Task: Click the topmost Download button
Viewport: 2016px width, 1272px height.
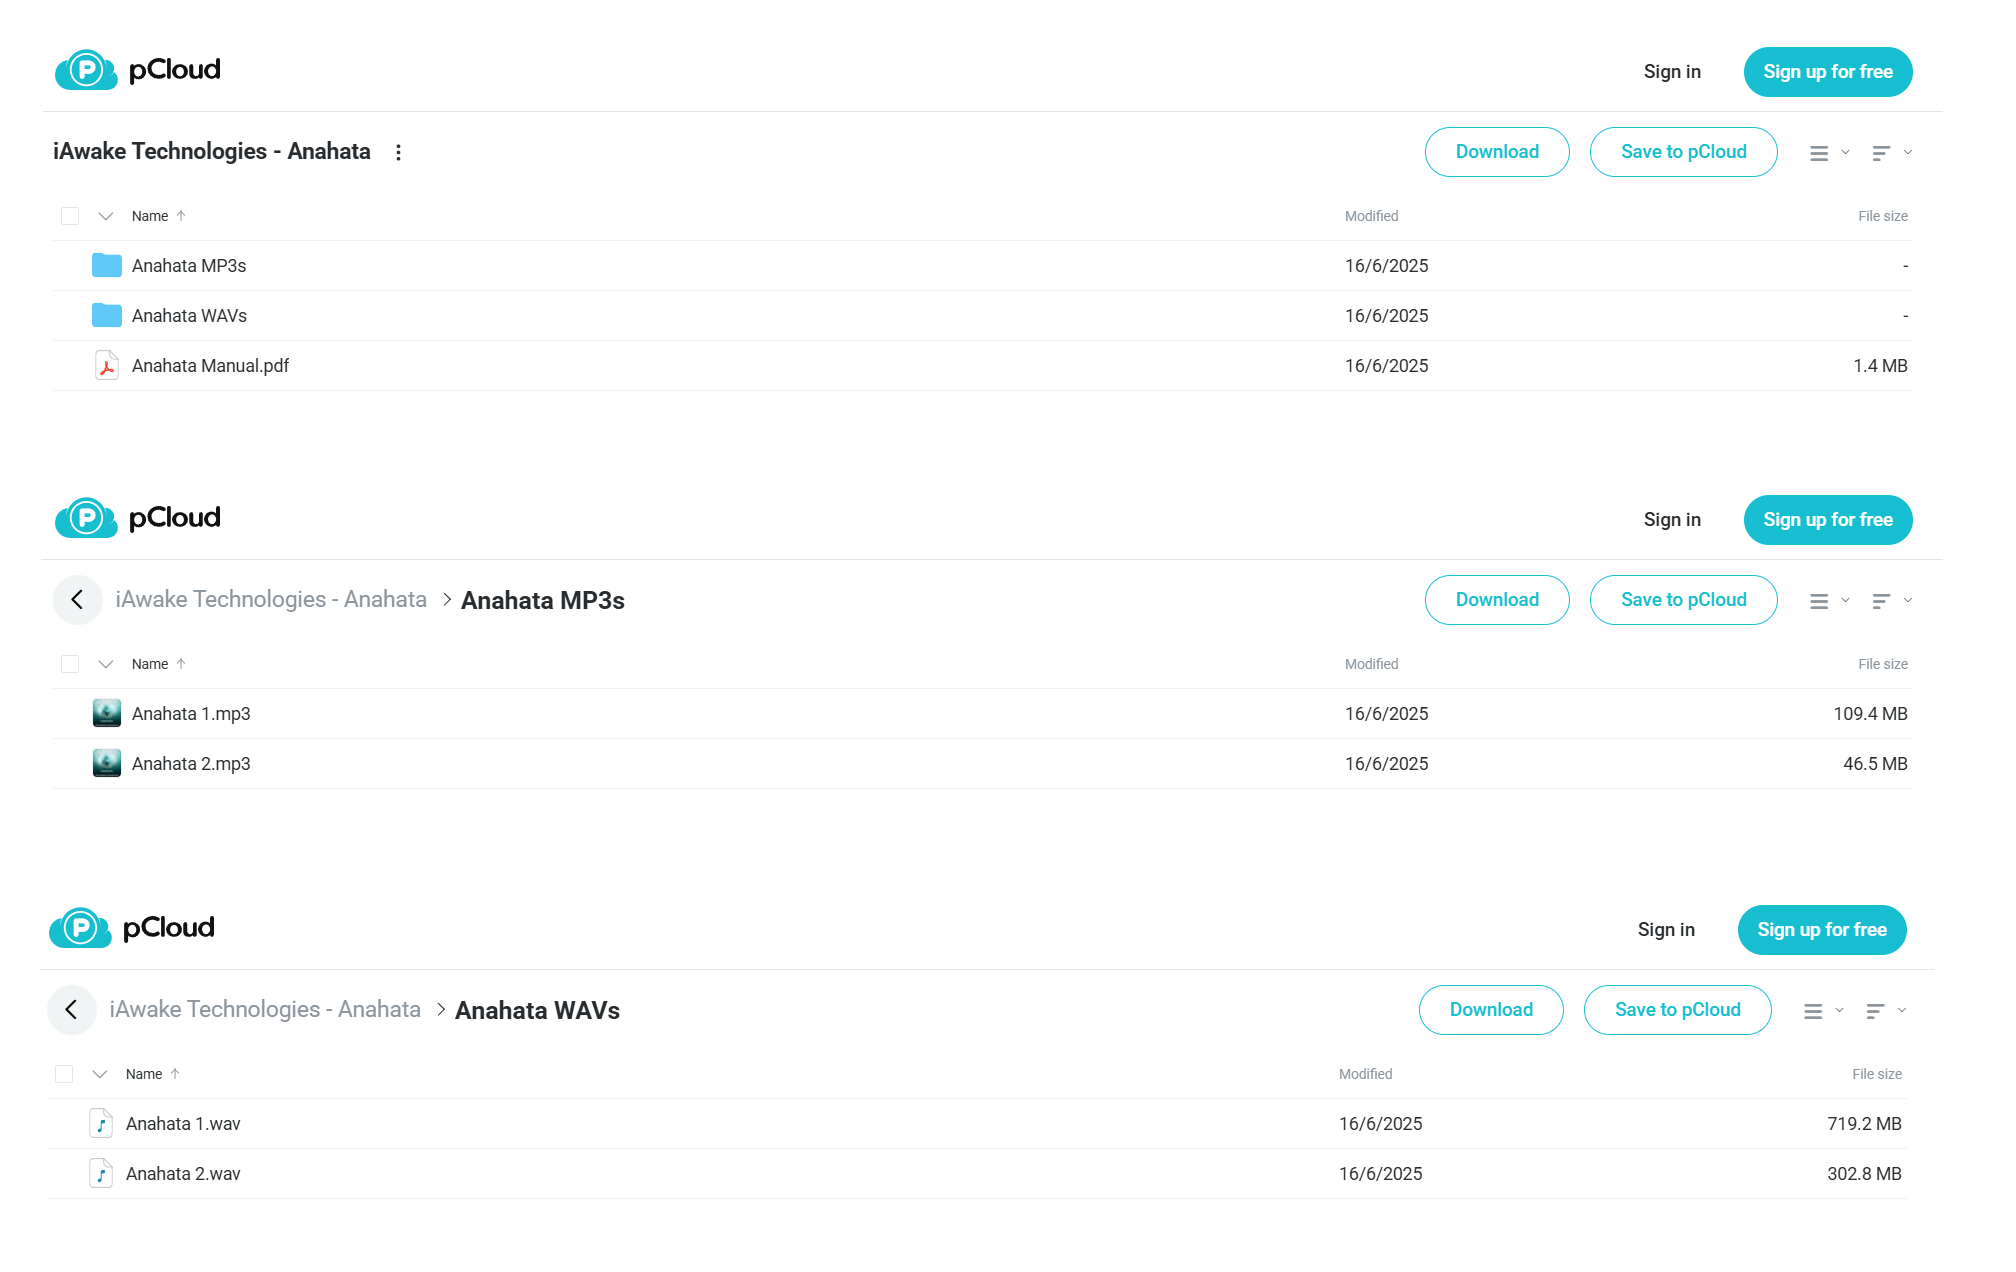Action: (x=1497, y=152)
